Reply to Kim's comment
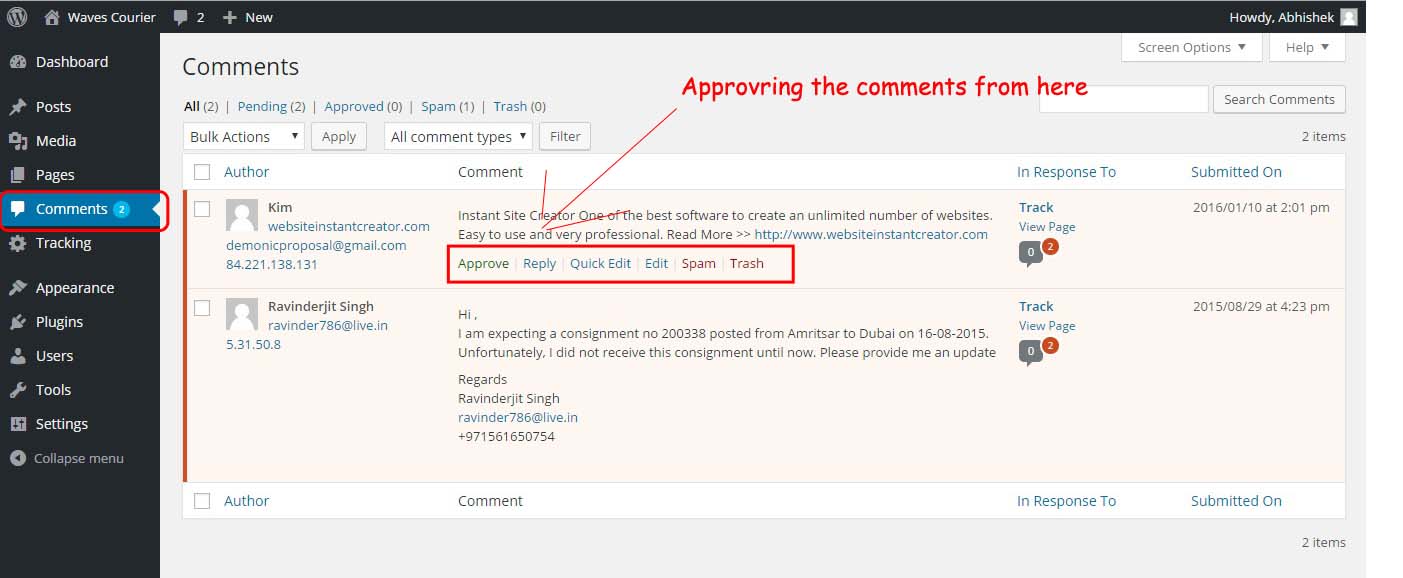This screenshot has height=578, width=1403. click(x=539, y=263)
